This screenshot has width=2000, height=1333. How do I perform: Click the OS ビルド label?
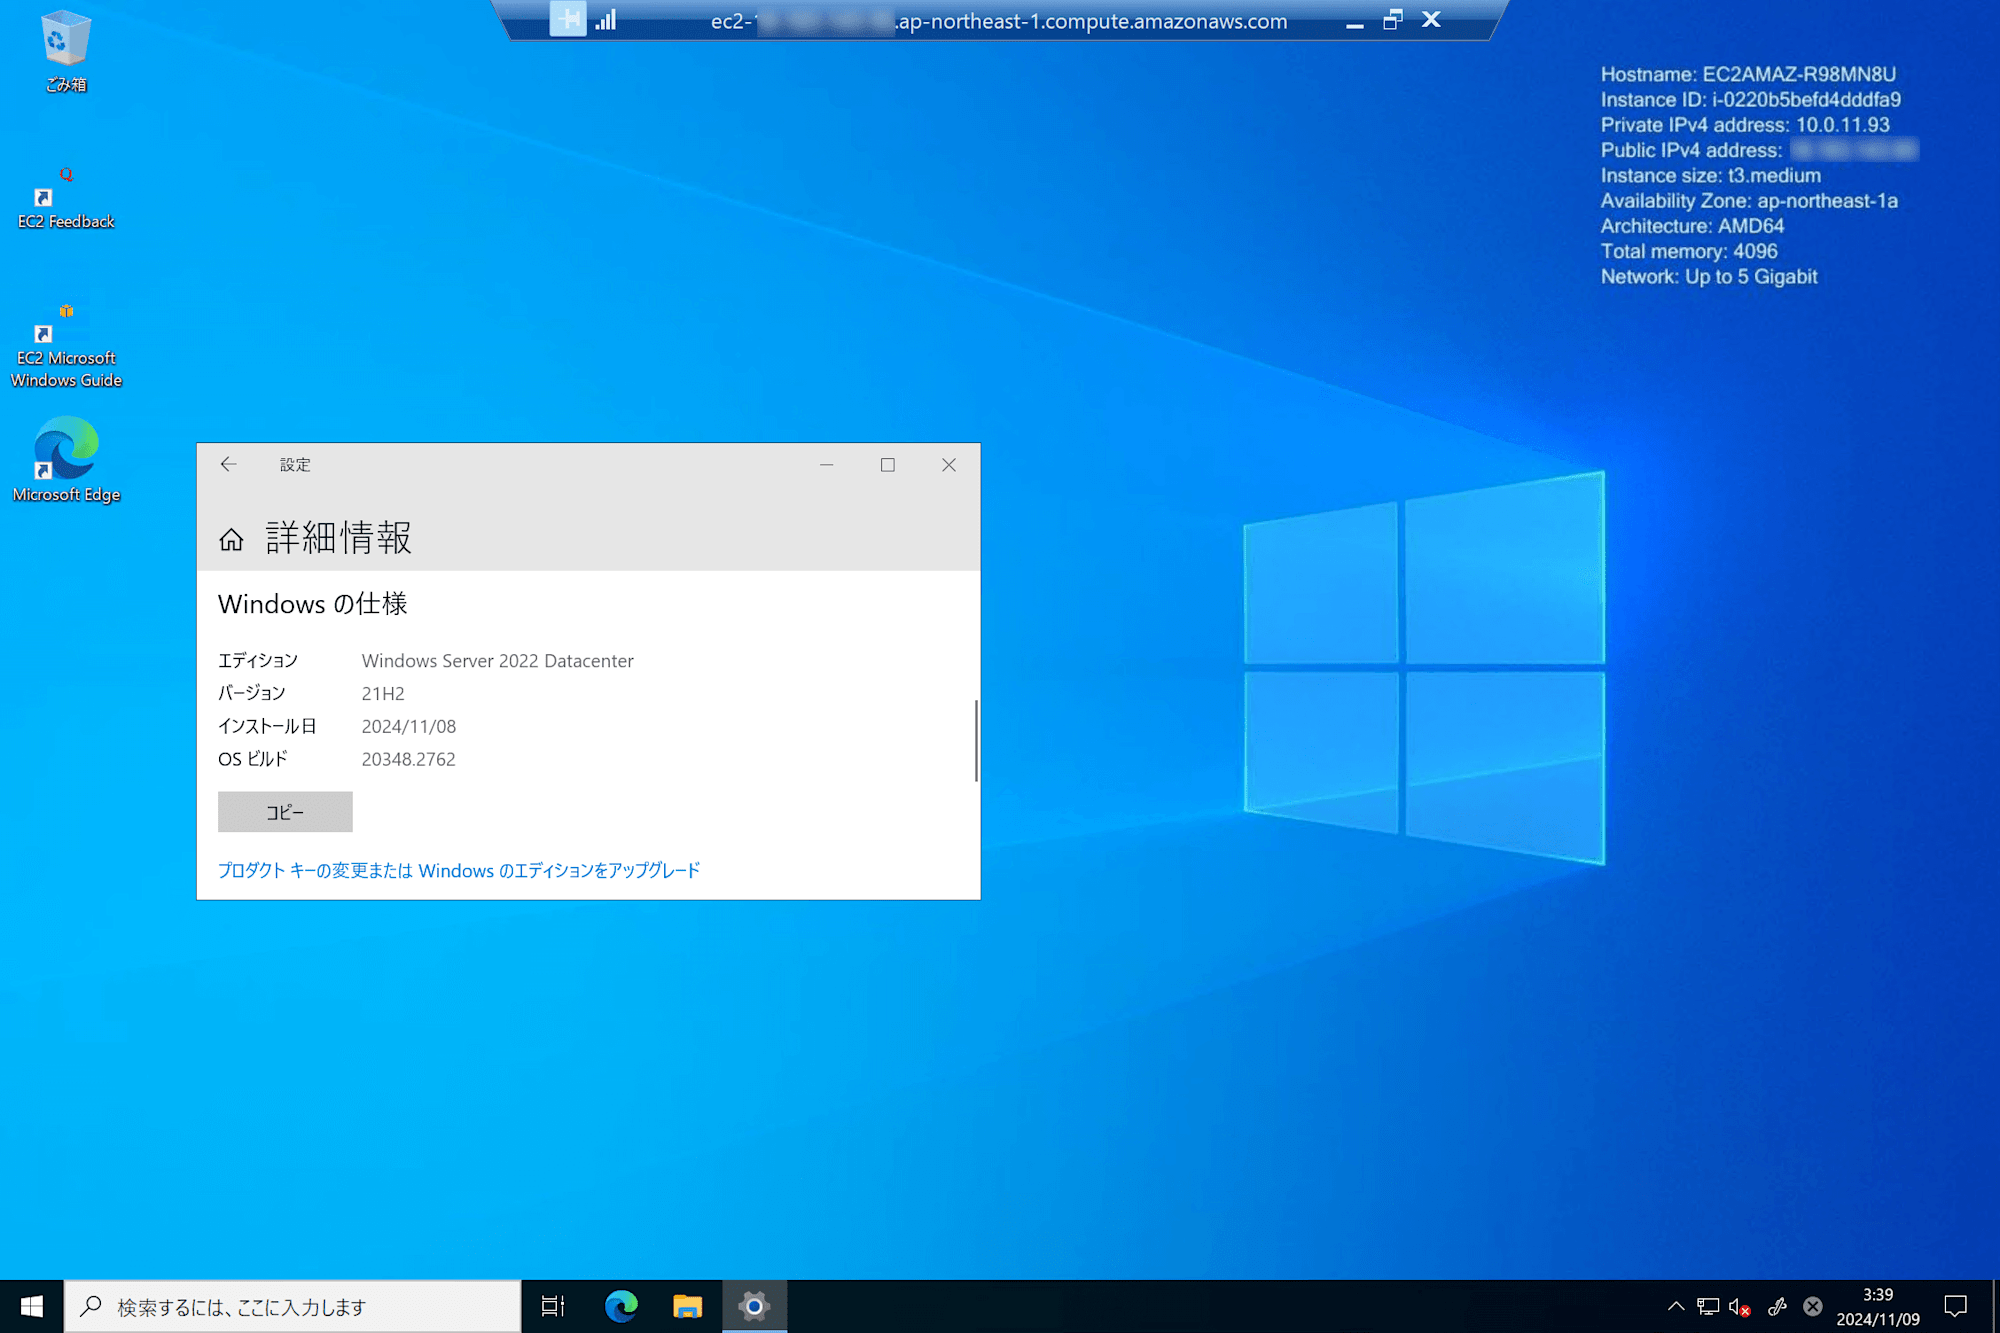tap(252, 760)
